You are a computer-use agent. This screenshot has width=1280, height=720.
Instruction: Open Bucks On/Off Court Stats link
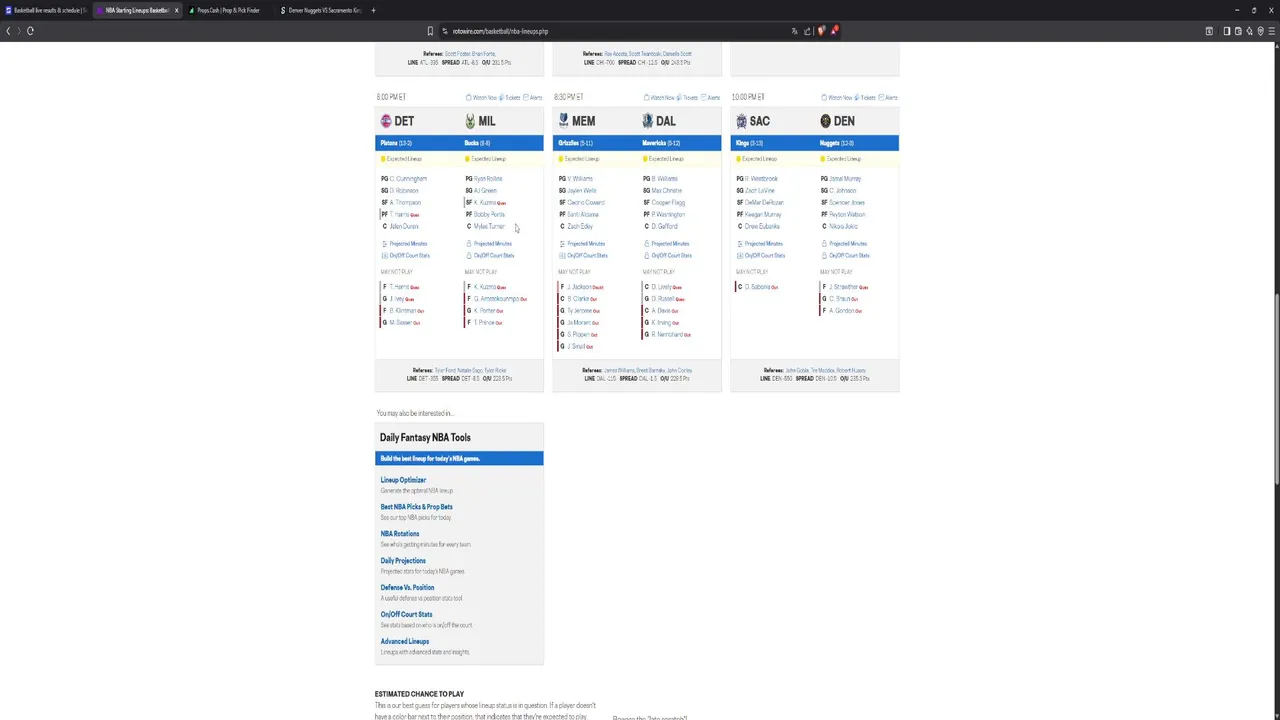(490, 255)
